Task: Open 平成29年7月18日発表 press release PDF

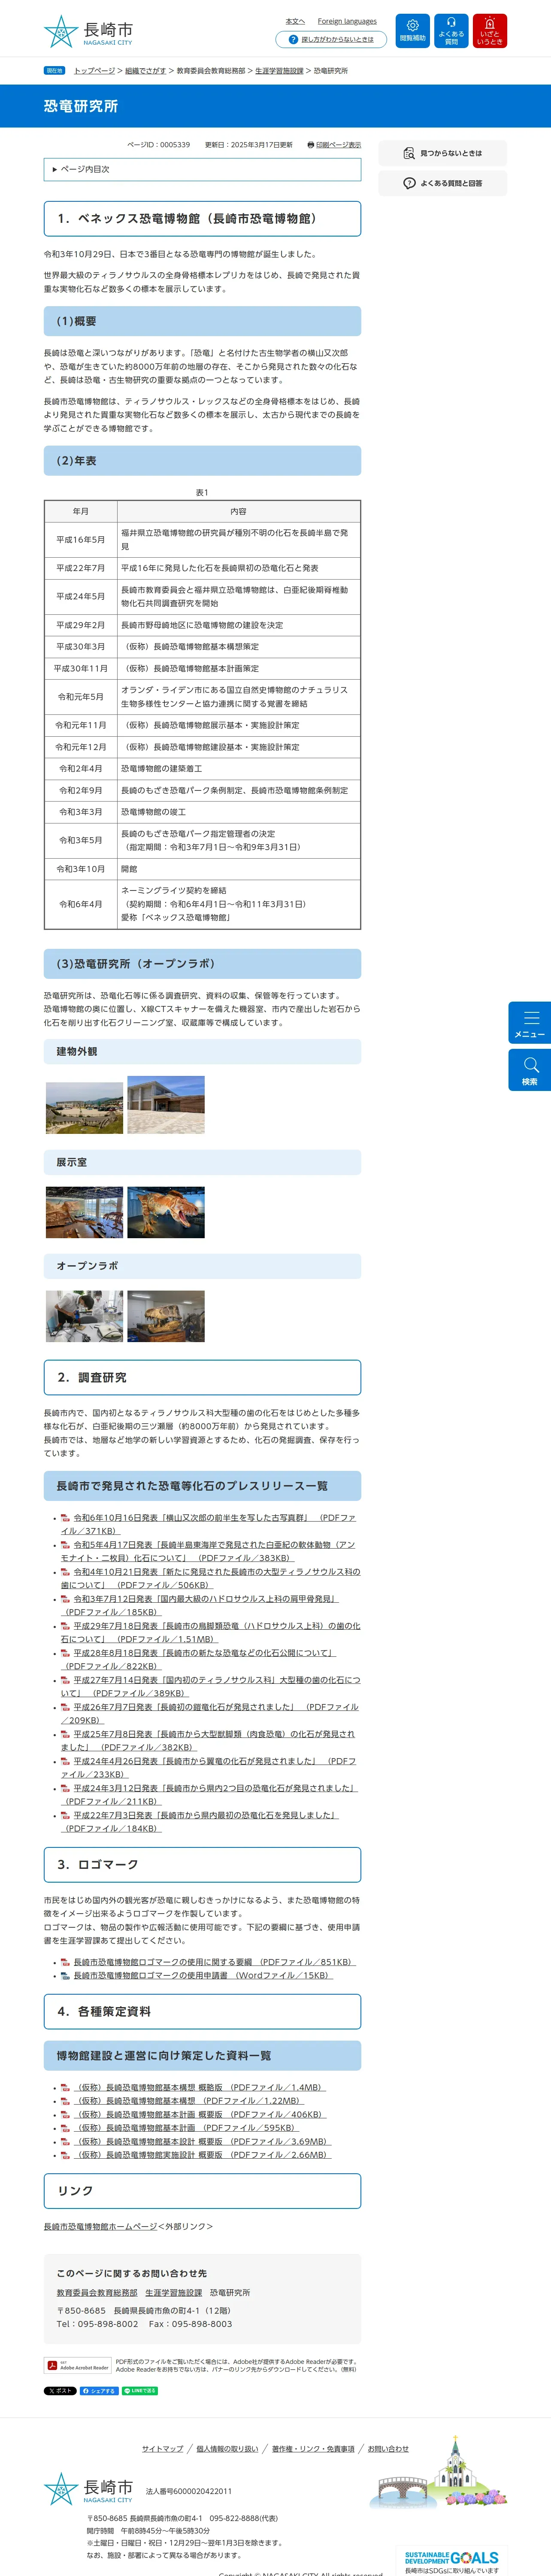Action: (210, 1632)
